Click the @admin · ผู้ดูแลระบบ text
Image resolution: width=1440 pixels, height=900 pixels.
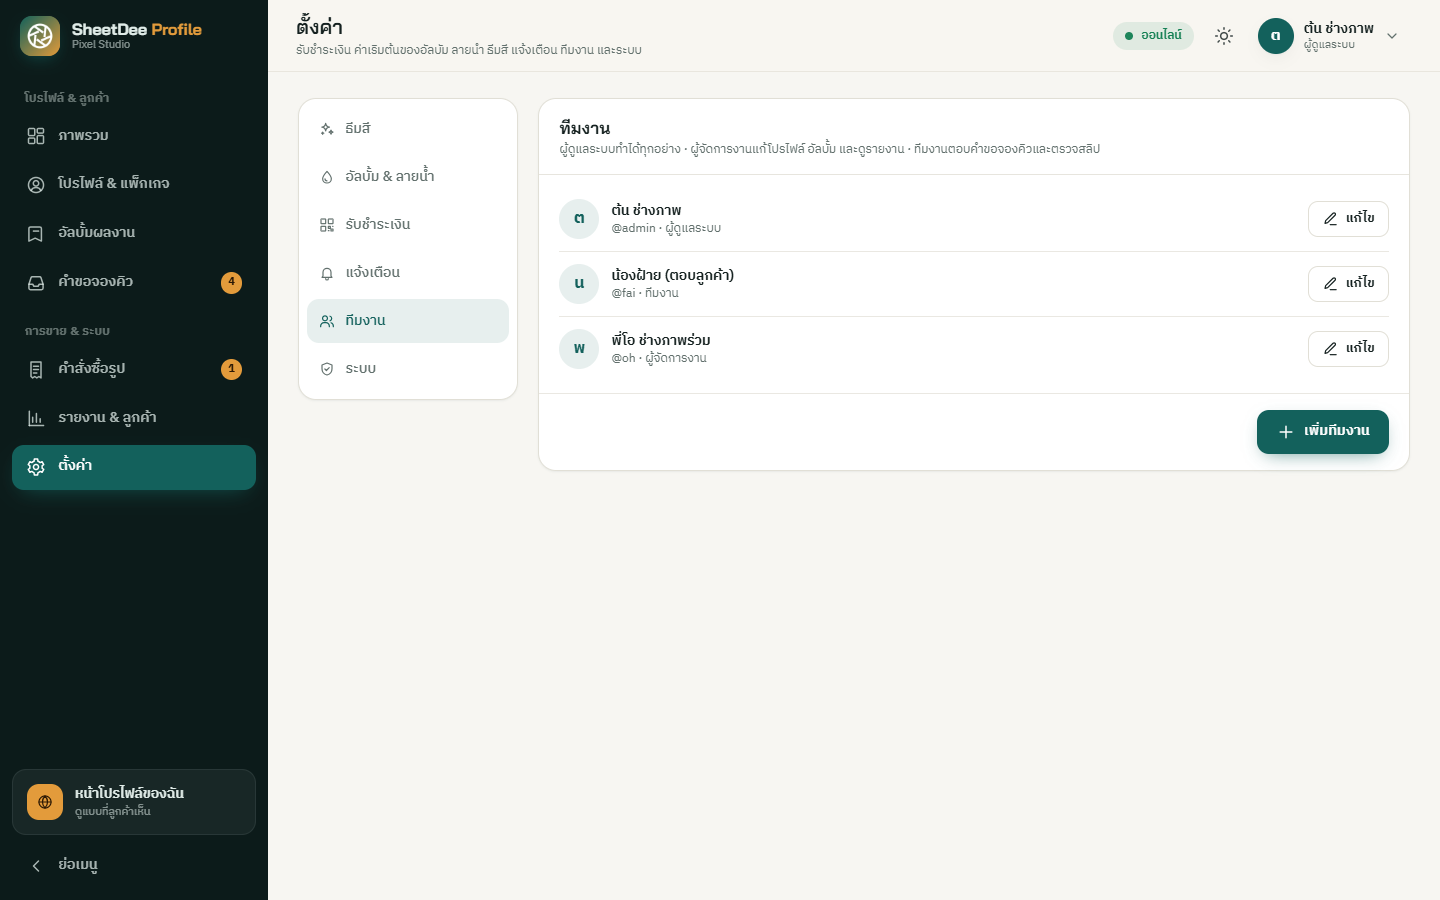click(x=666, y=229)
